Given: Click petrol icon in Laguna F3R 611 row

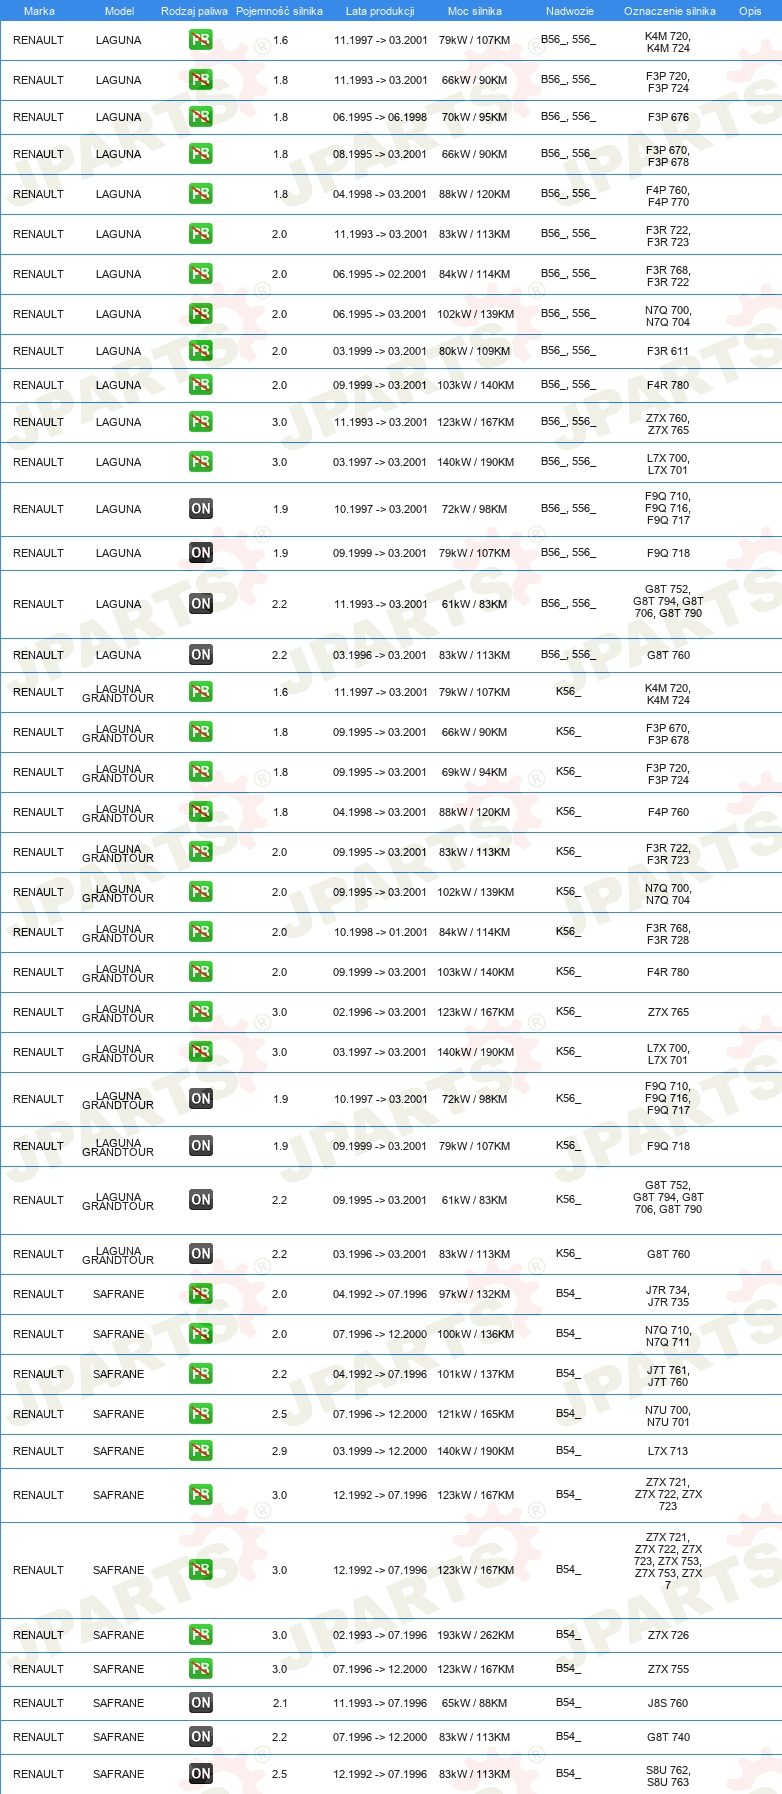Looking at the screenshot, I should click(201, 351).
